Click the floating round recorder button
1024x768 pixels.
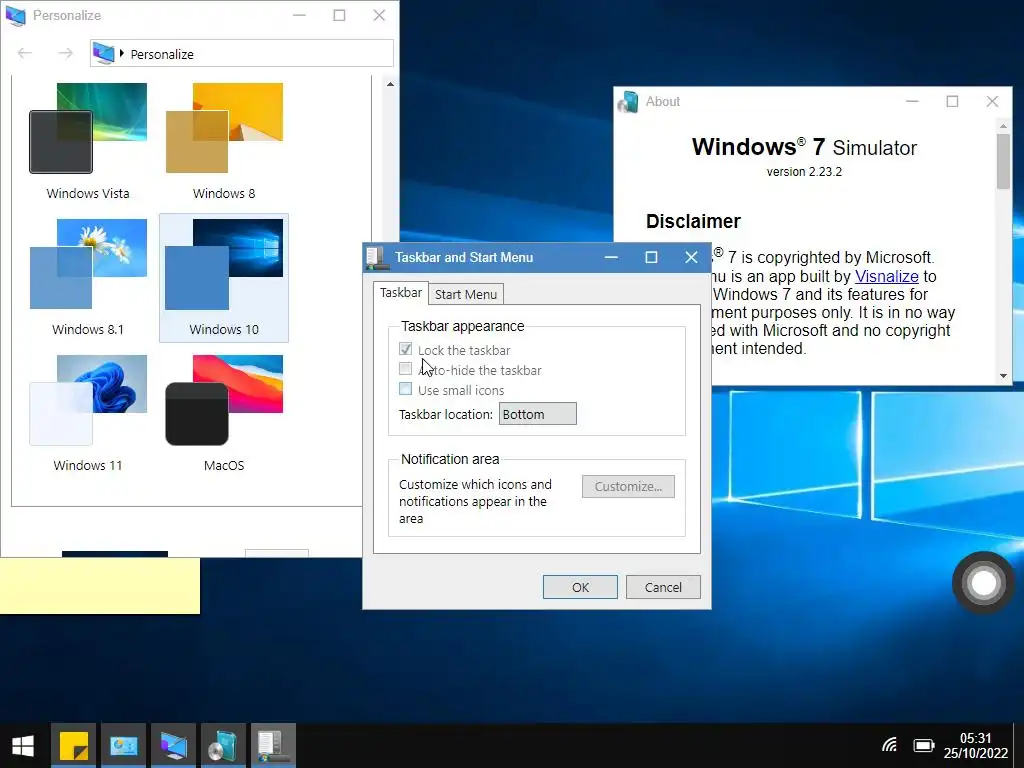[984, 583]
